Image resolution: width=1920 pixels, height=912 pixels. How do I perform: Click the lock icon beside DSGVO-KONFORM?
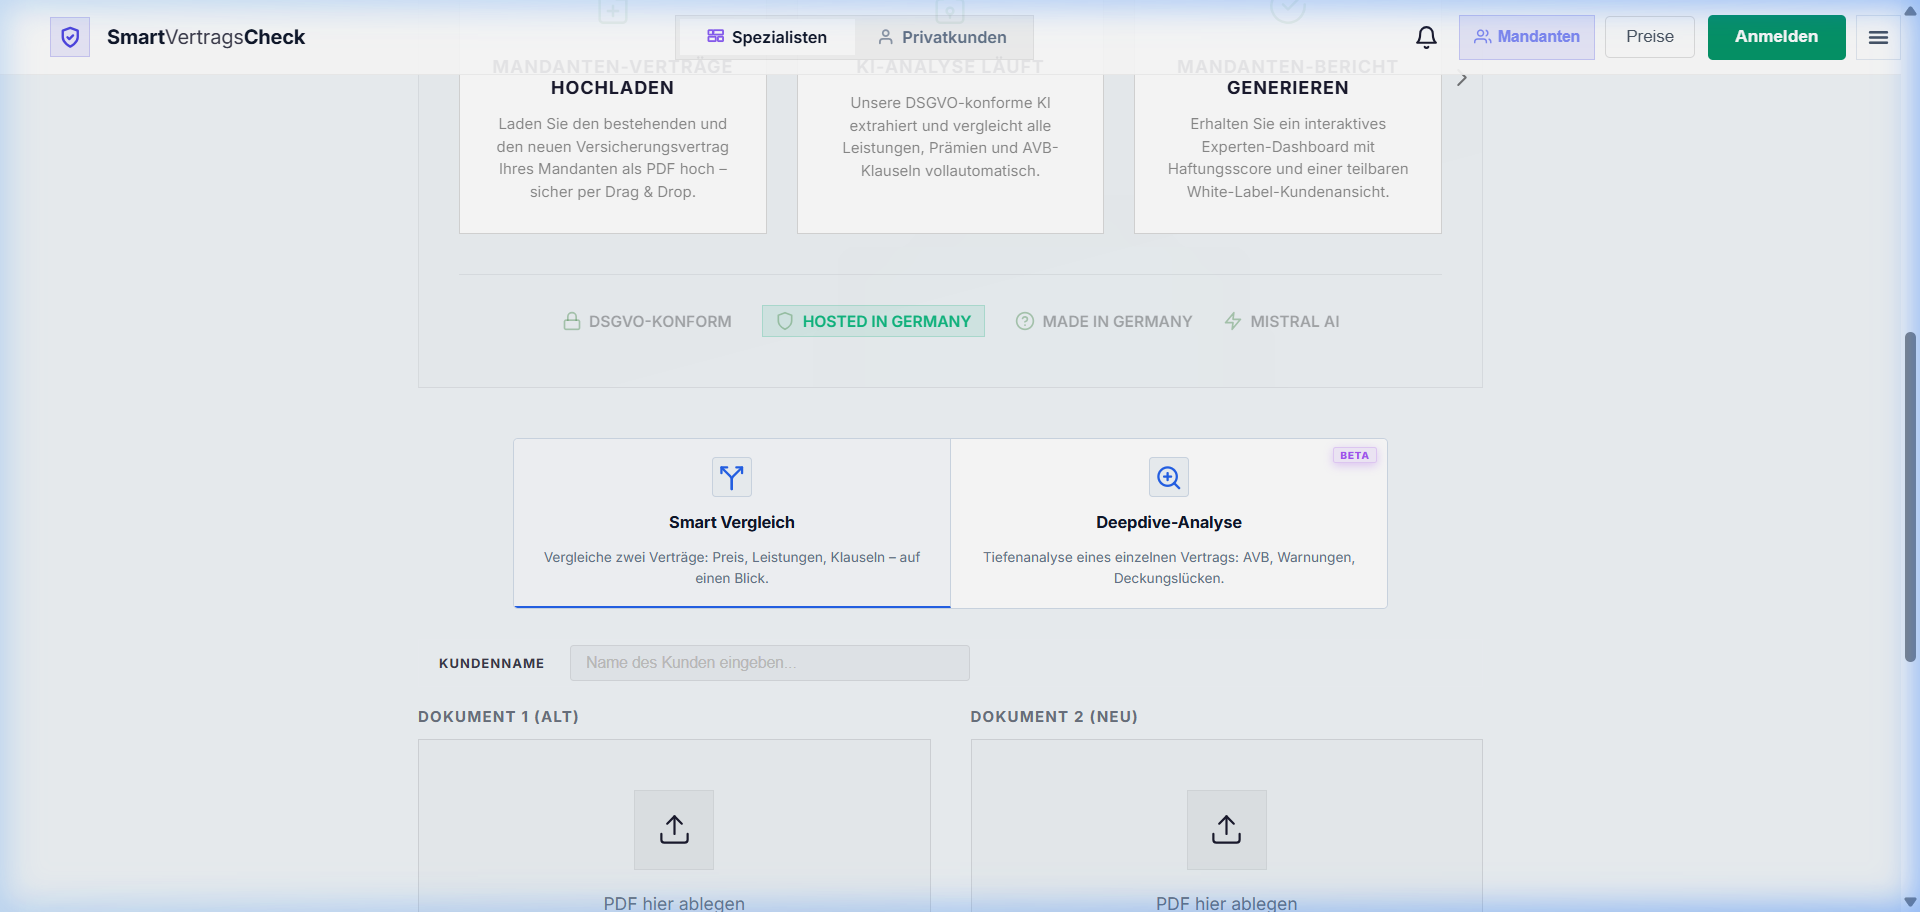point(571,321)
